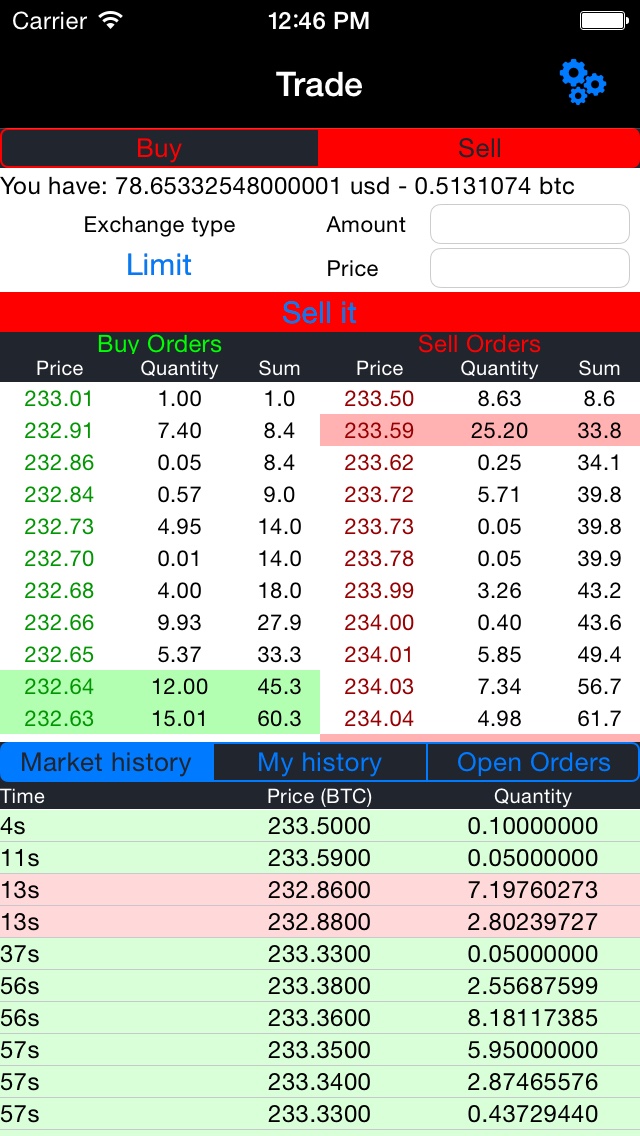Change the Limit exchange type

(159, 265)
